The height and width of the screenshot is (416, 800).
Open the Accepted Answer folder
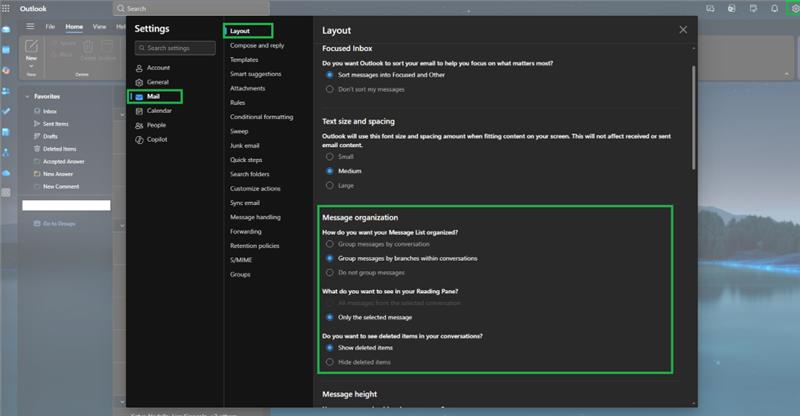pyautogui.click(x=63, y=161)
